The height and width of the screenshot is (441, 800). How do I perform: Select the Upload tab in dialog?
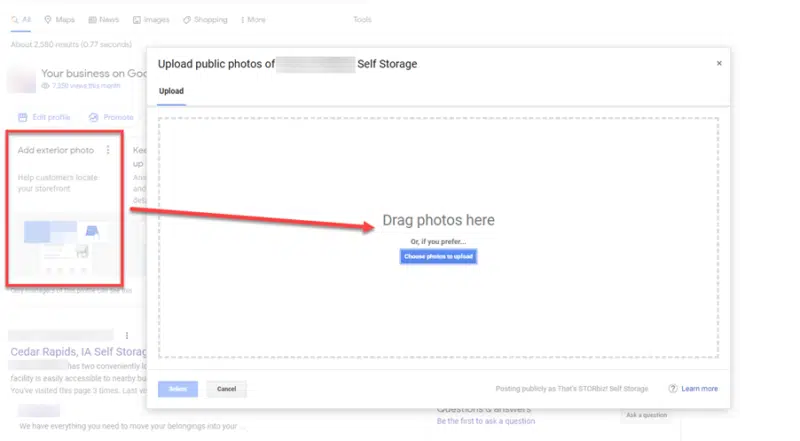(171, 91)
